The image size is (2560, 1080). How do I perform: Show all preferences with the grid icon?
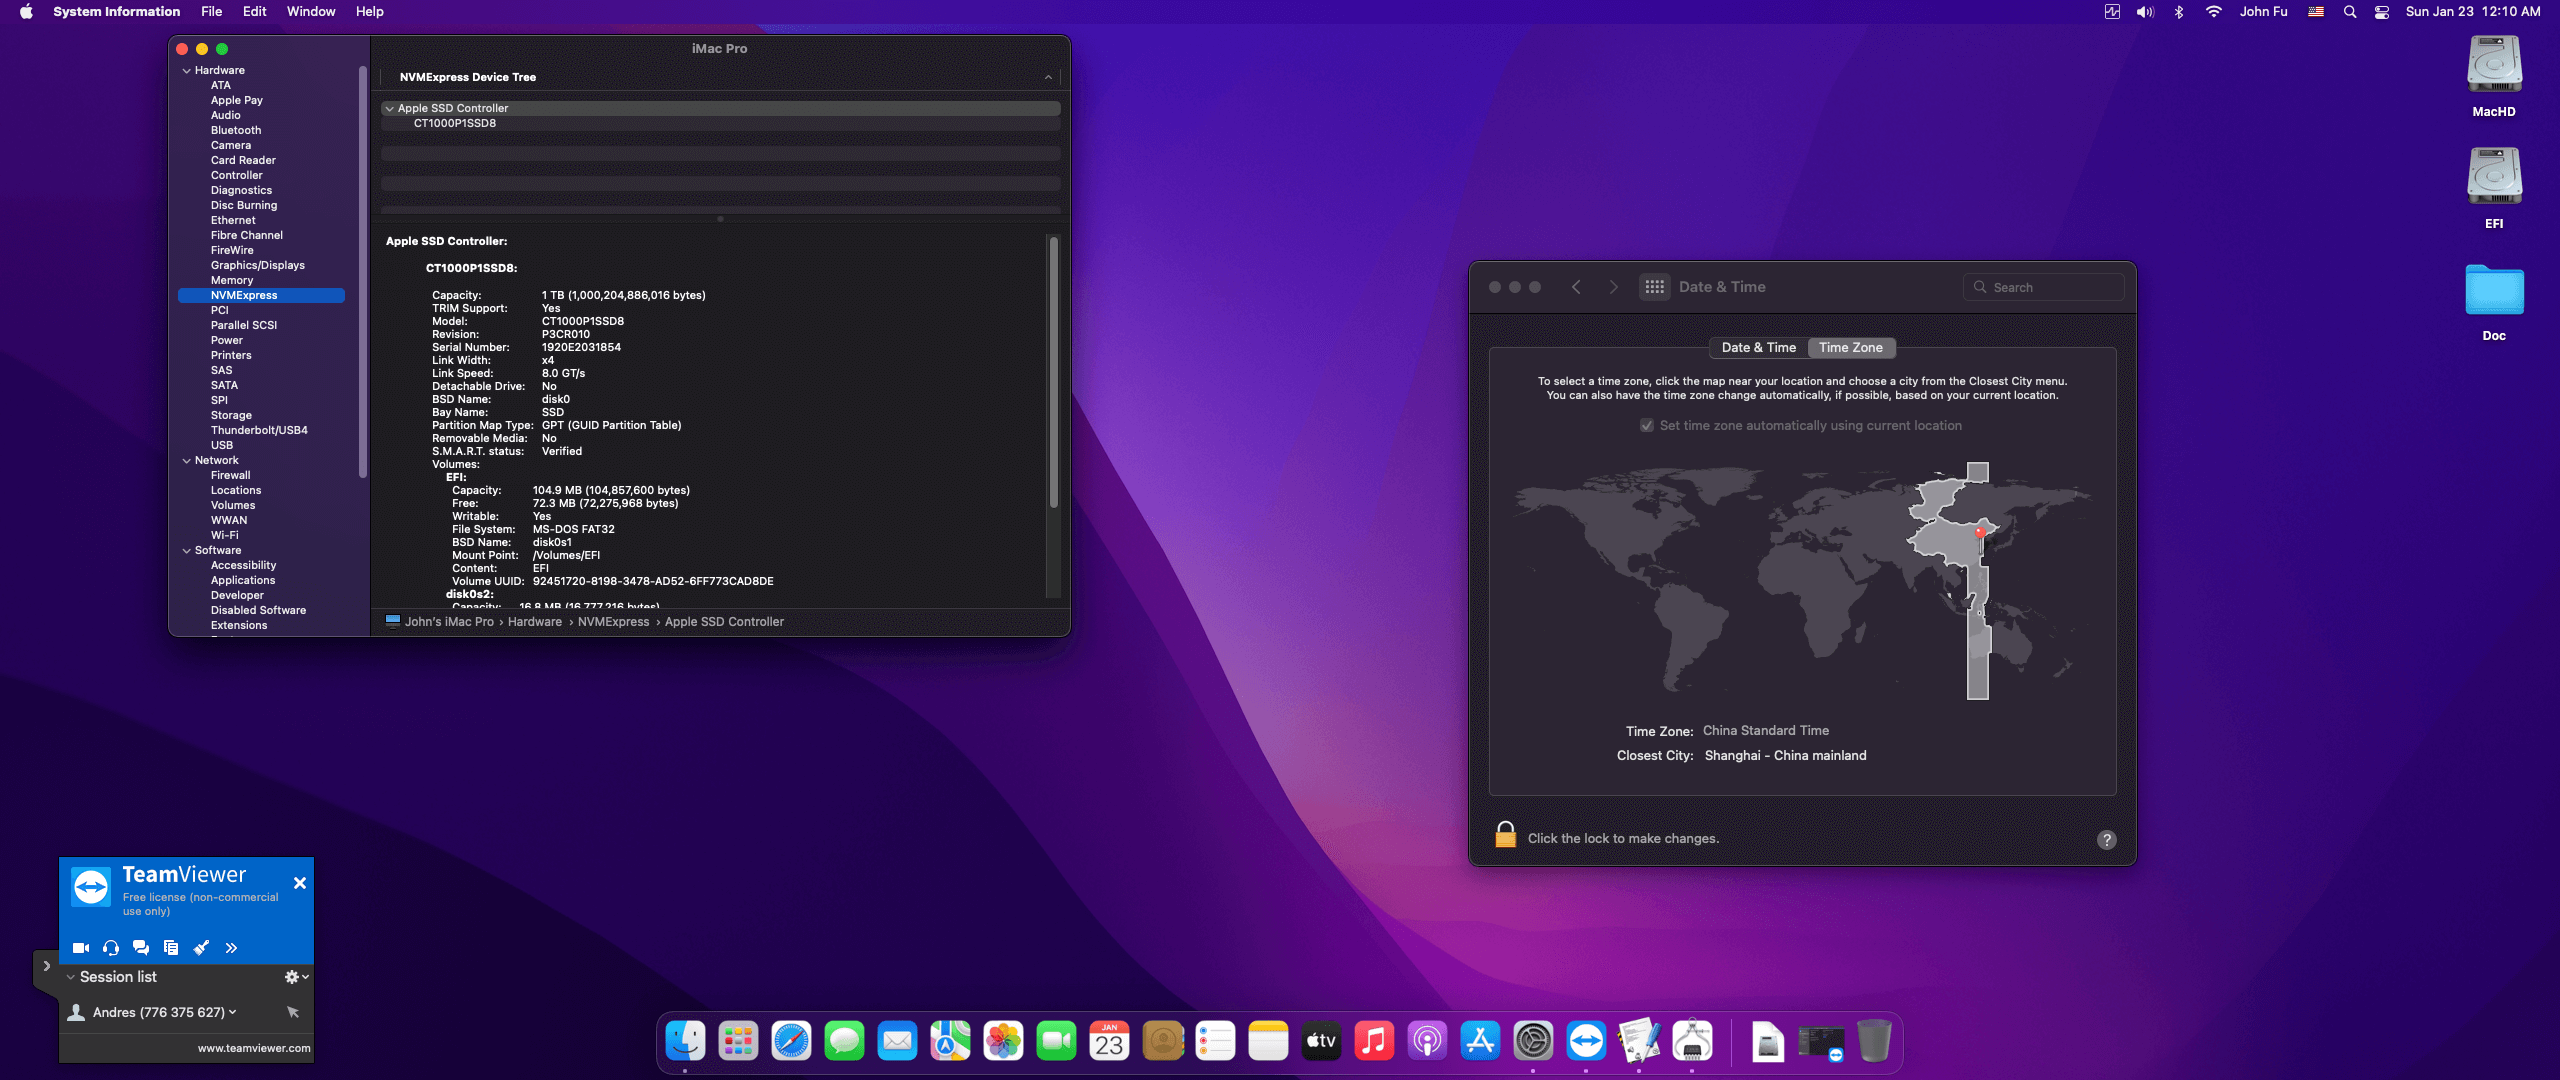(1655, 287)
